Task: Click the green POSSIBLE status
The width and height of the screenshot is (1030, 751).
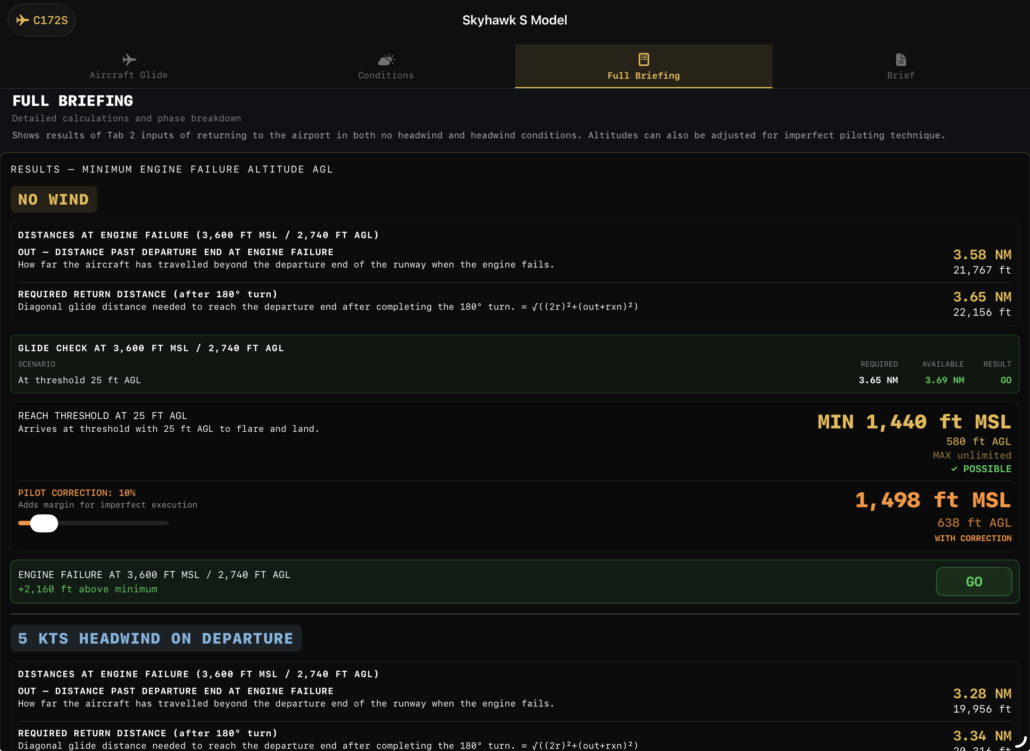Action: pyautogui.click(x=981, y=468)
